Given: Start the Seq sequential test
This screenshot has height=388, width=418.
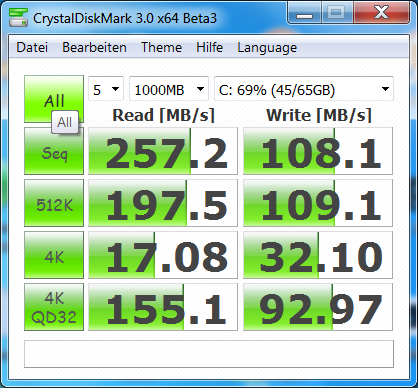Looking at the screenshot, I should tap(54, 151).
